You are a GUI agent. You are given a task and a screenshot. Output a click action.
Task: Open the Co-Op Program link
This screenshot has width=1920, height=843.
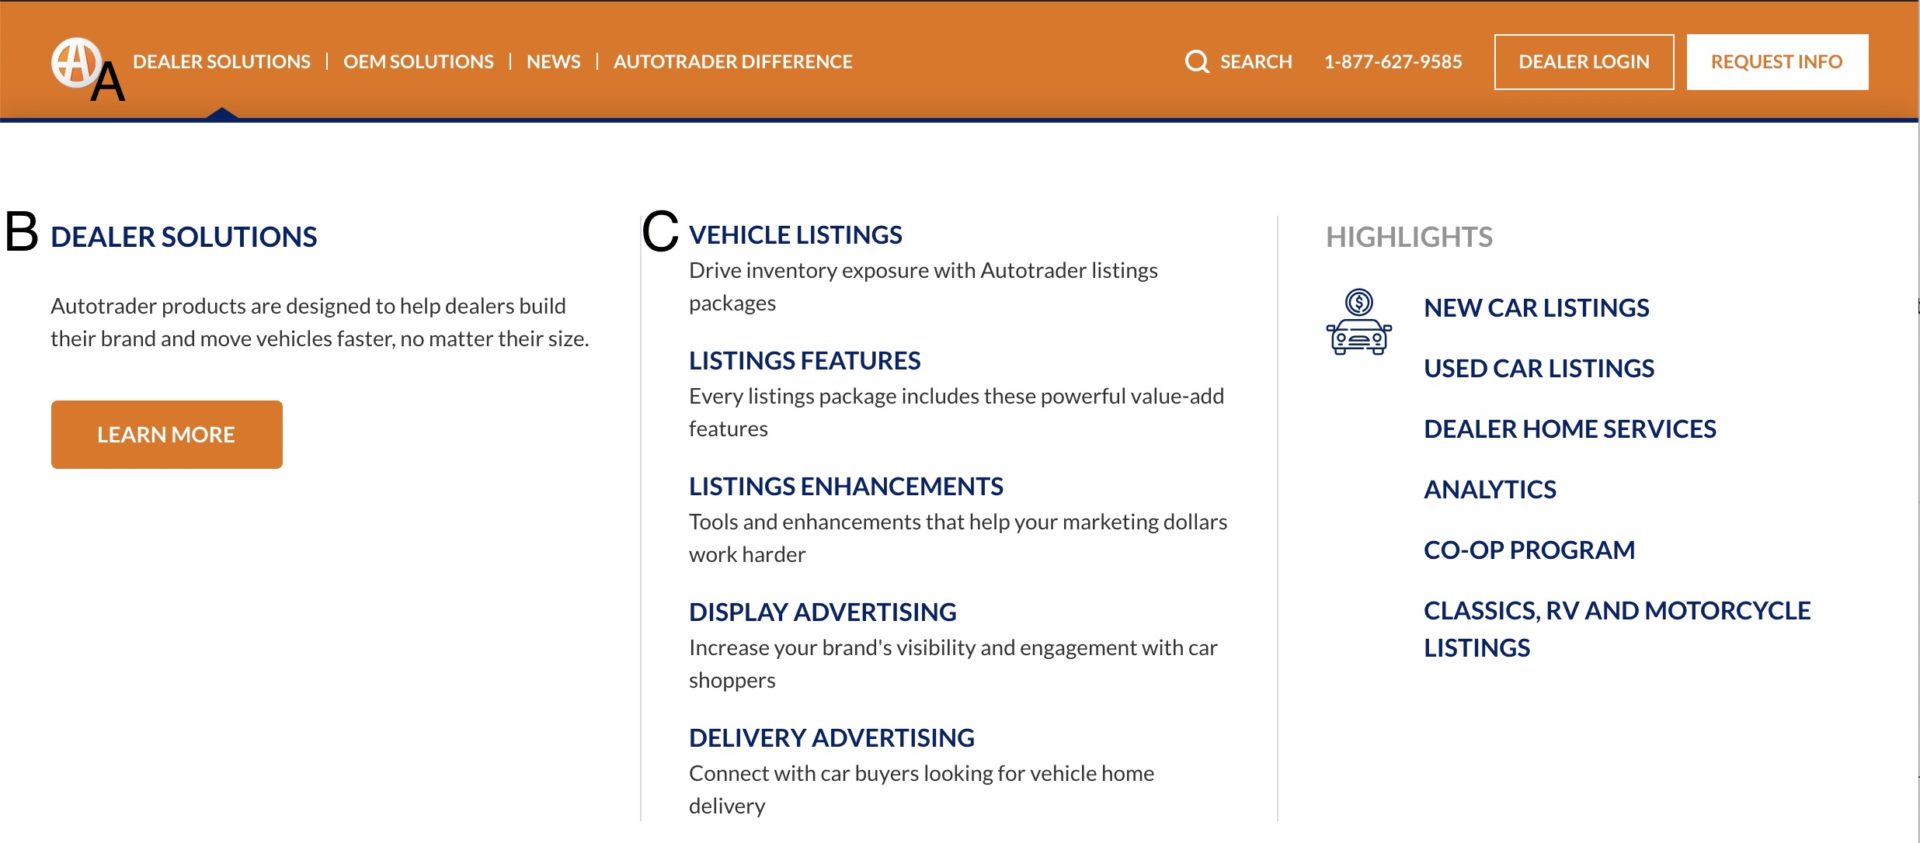(1529, 550)
